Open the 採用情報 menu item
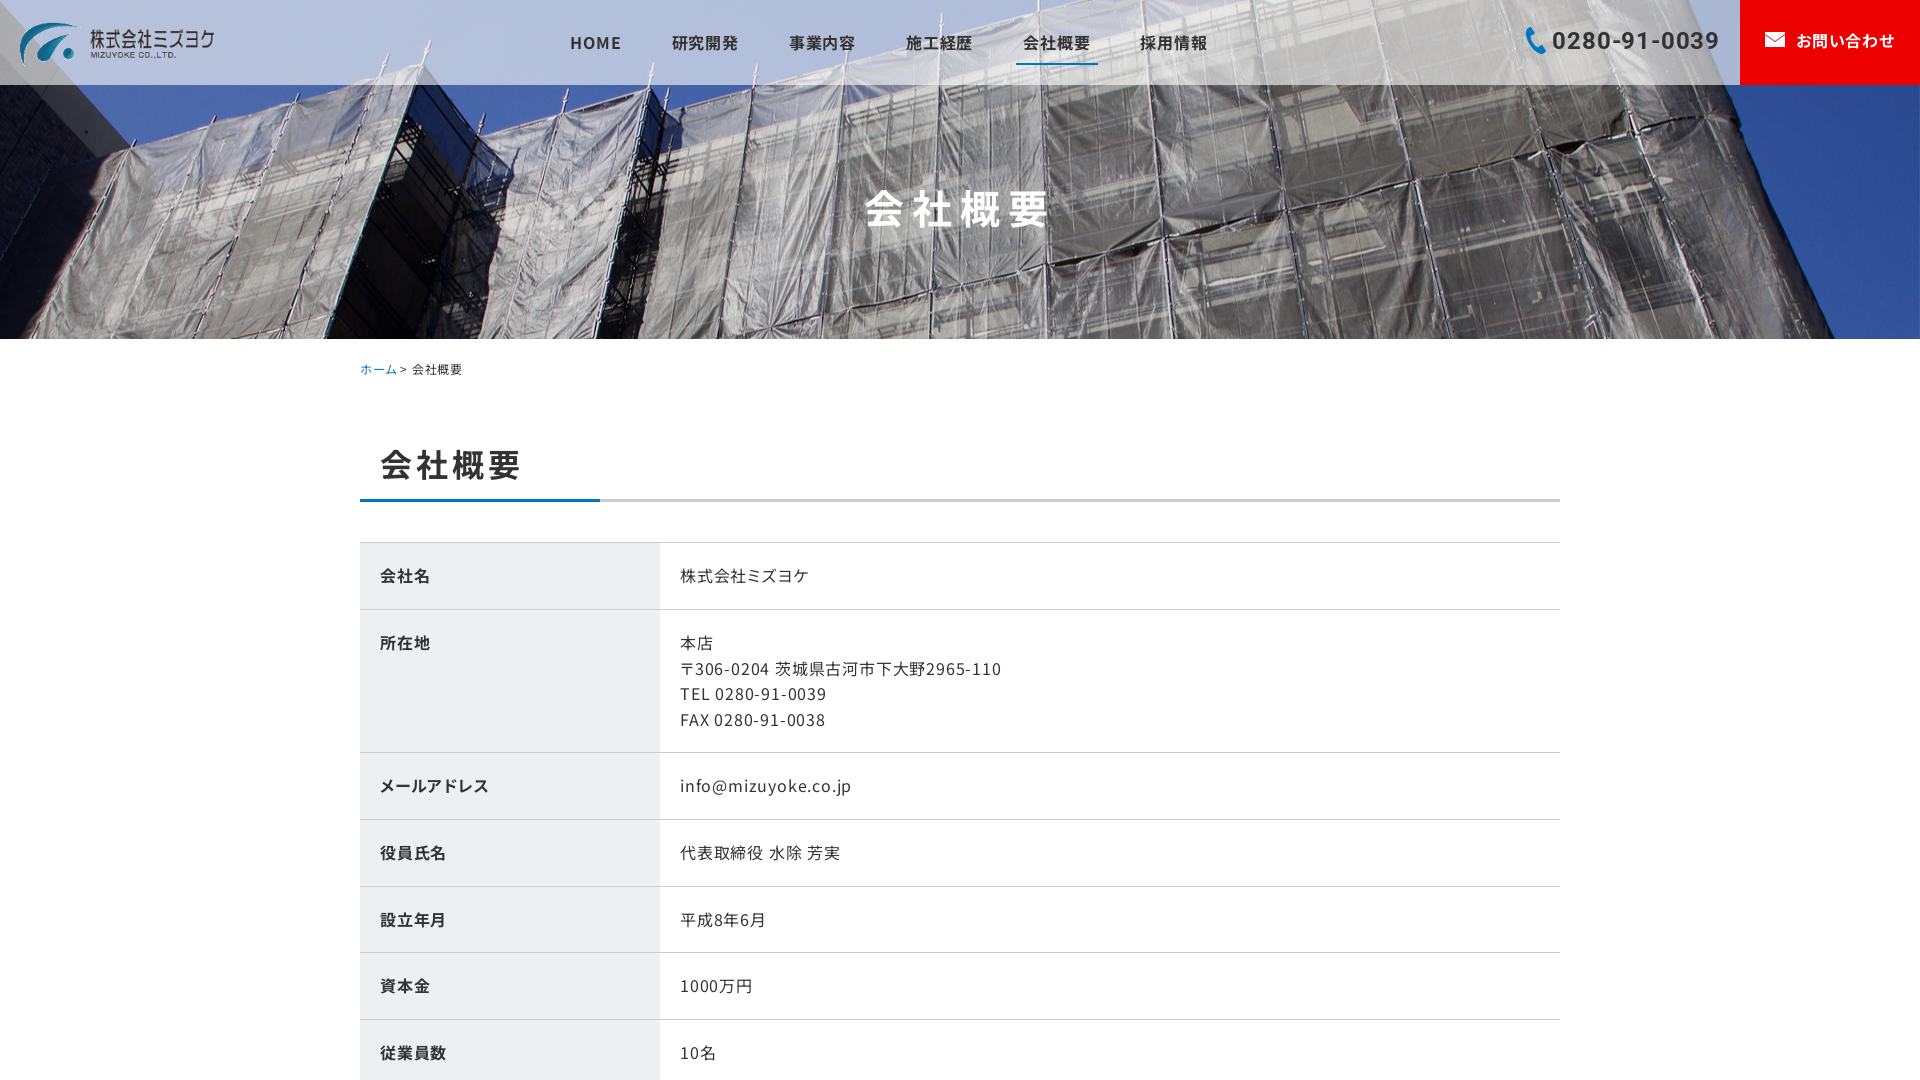This screenshot has height=1080, width=1920. click(x=1173, y=43)
